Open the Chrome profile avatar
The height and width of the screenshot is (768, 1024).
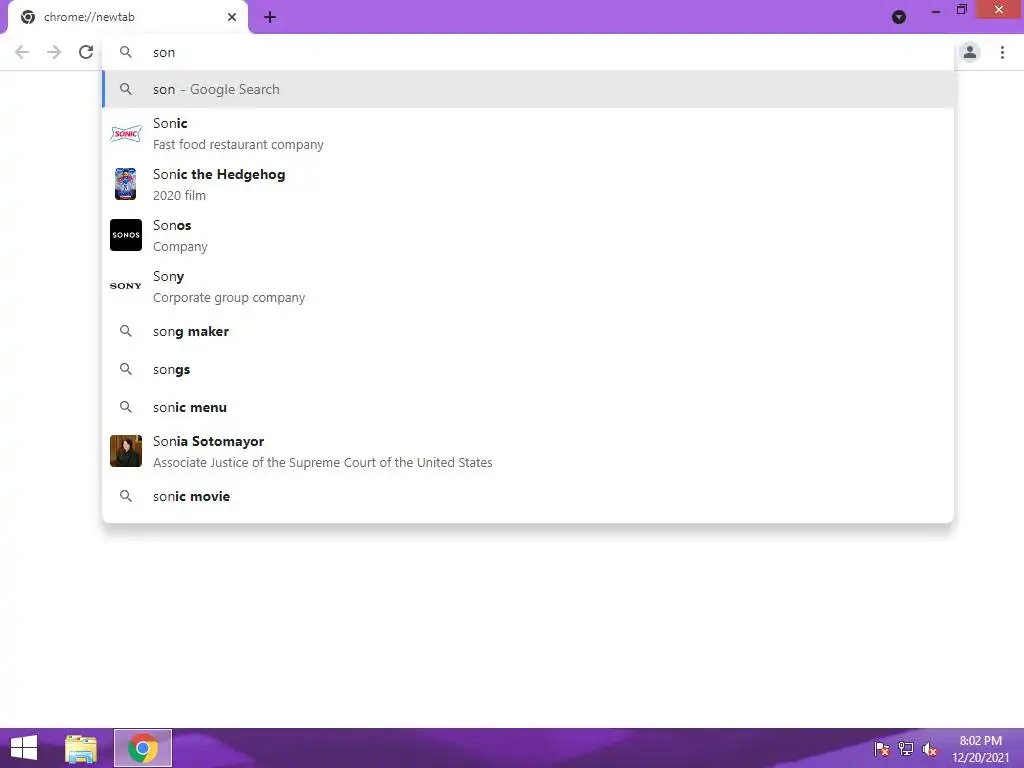tap(970, 52)
